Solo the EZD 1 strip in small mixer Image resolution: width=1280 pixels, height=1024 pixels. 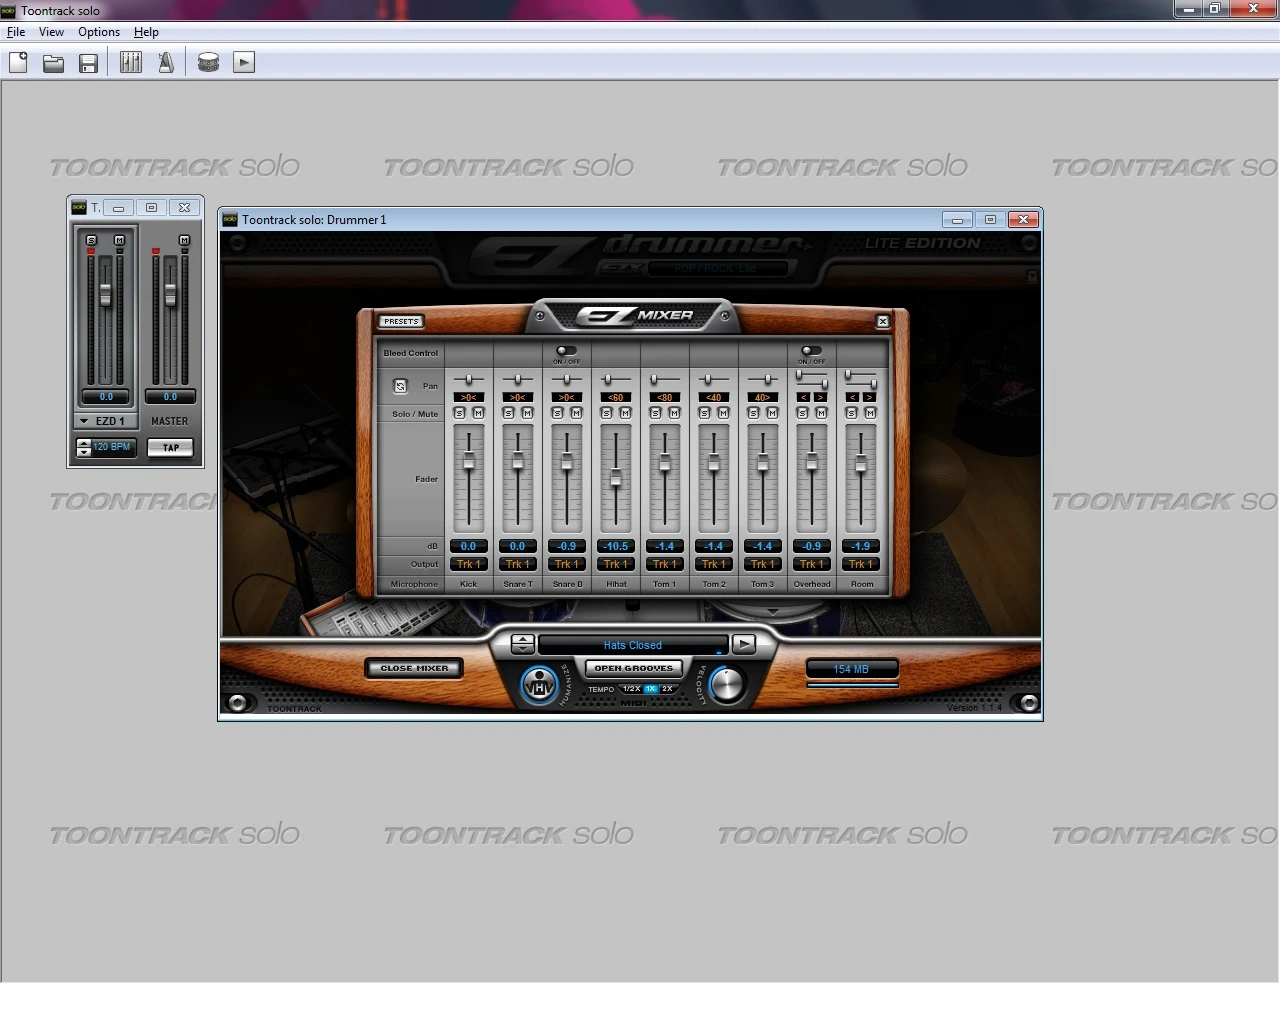click(x=91, y=240)
